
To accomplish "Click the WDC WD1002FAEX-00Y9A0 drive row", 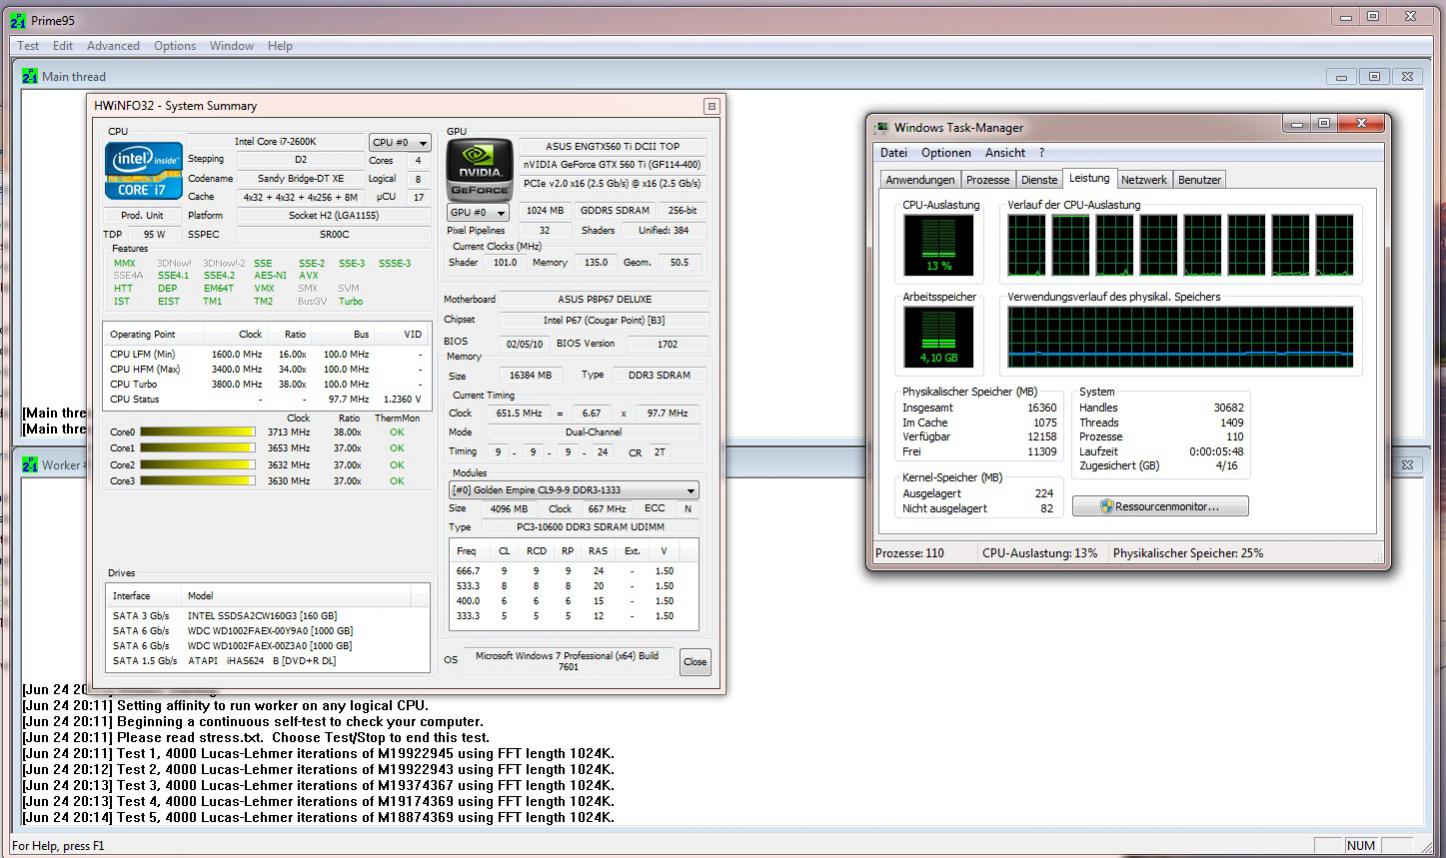I will click(x=268, y=631).
